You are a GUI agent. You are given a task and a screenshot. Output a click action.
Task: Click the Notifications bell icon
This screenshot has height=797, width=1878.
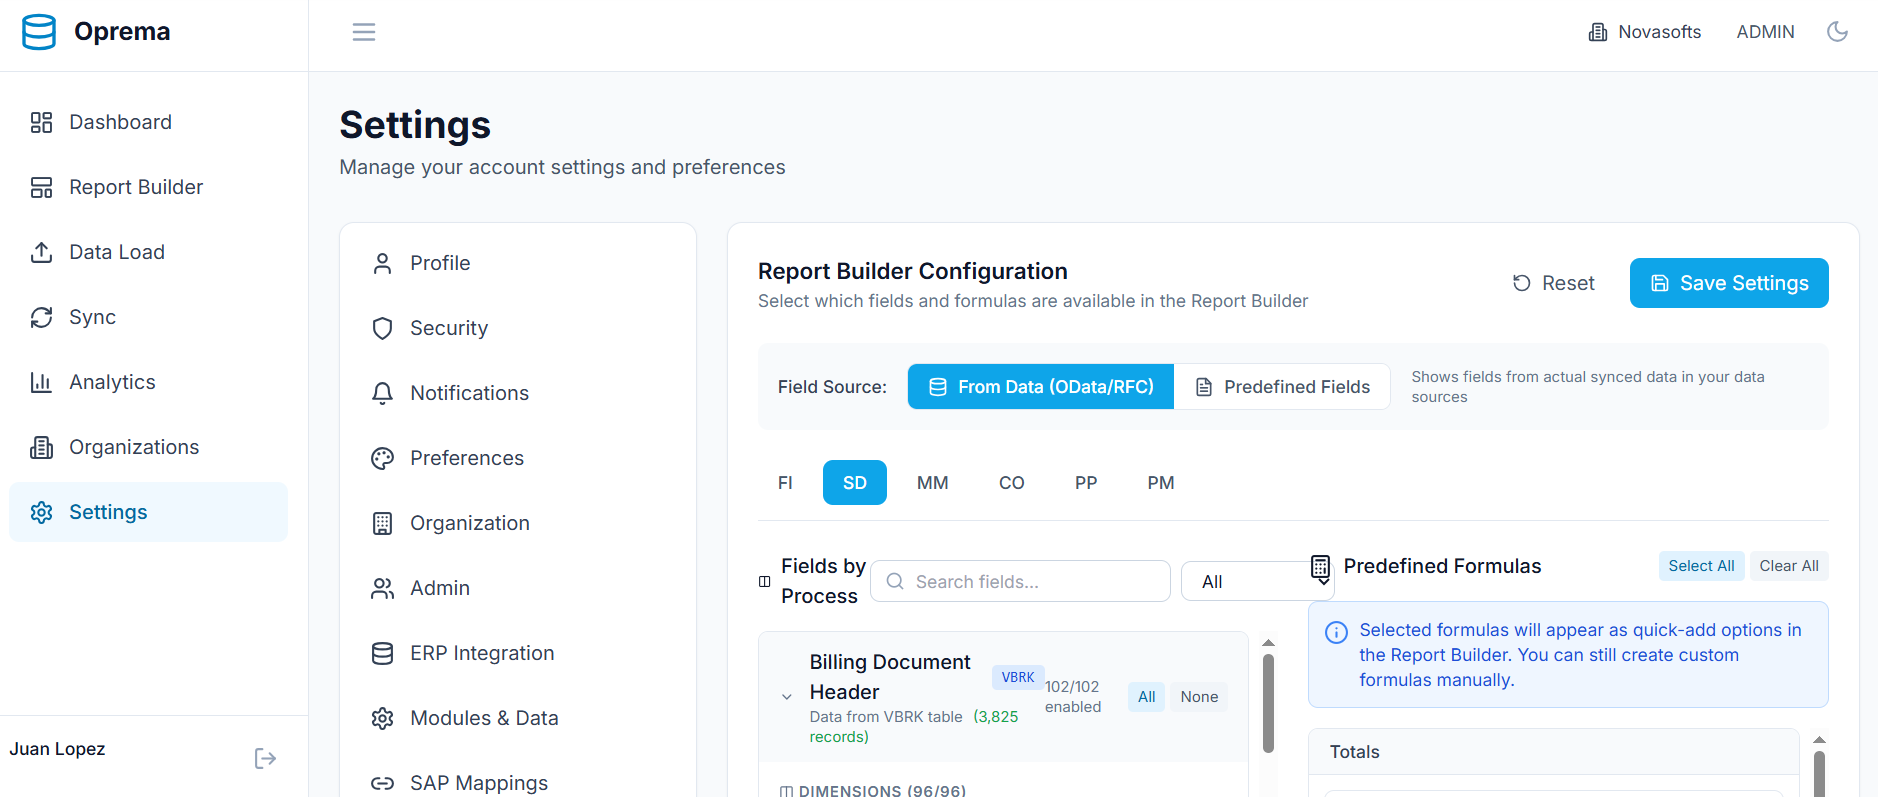382,393
